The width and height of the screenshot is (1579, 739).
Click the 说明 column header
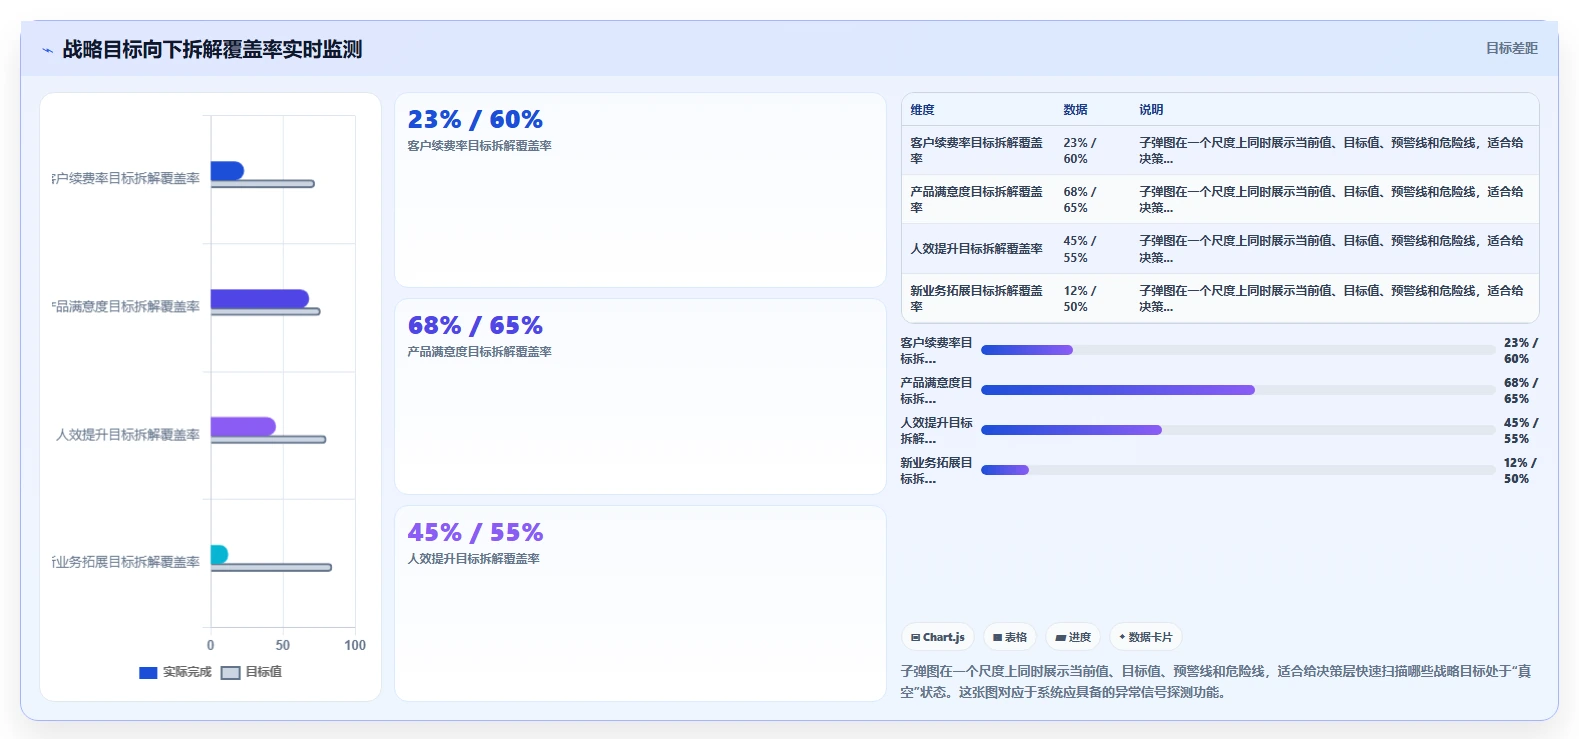click(1151, 110)
